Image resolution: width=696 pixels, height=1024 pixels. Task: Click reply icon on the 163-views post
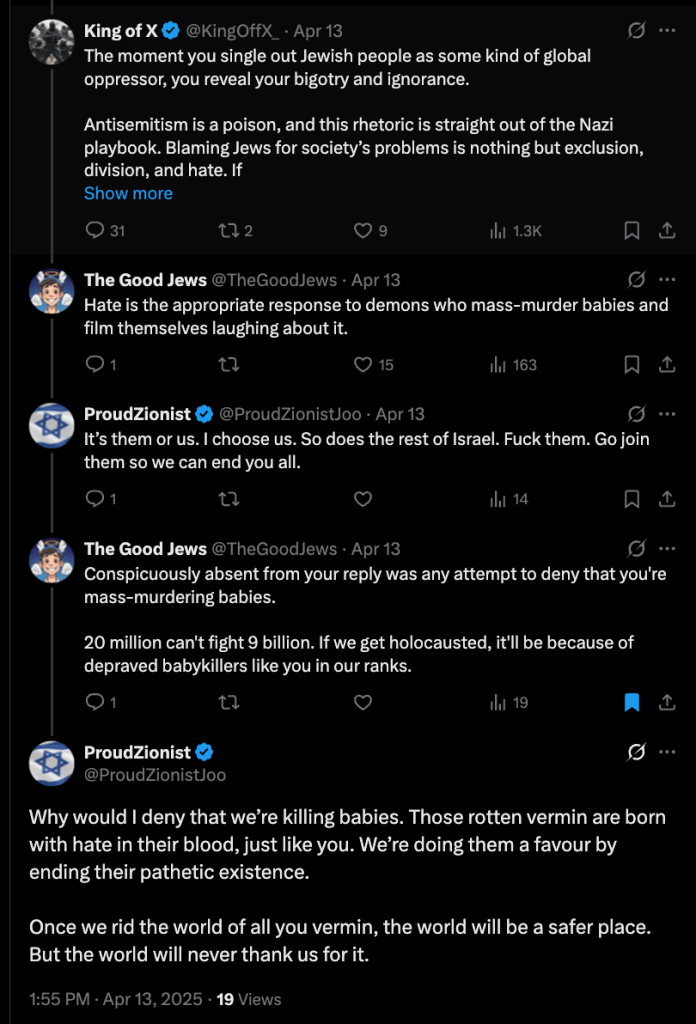pos(96,365)
